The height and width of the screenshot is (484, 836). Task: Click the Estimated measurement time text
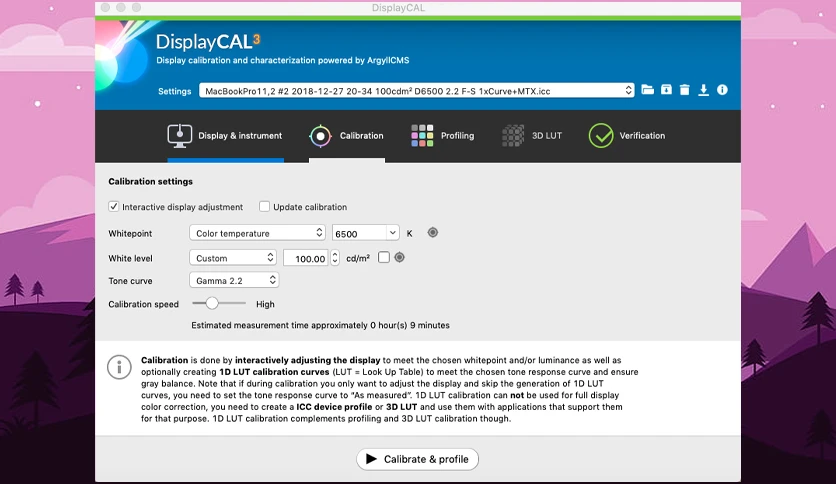click(320, 325)
